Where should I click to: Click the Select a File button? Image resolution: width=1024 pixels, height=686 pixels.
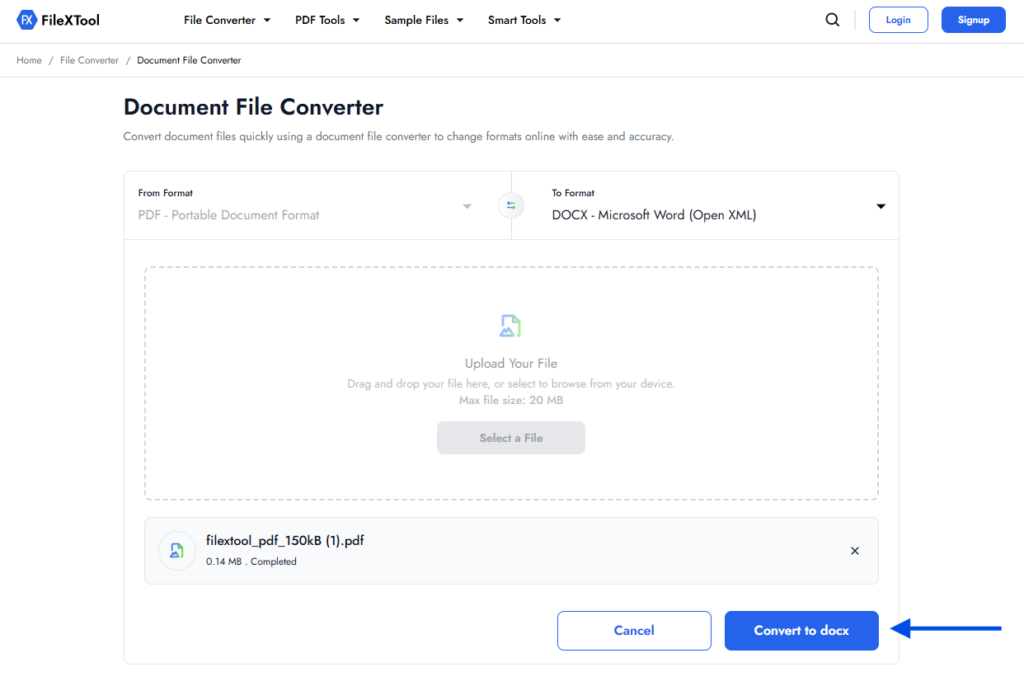(x=511, y=438)
